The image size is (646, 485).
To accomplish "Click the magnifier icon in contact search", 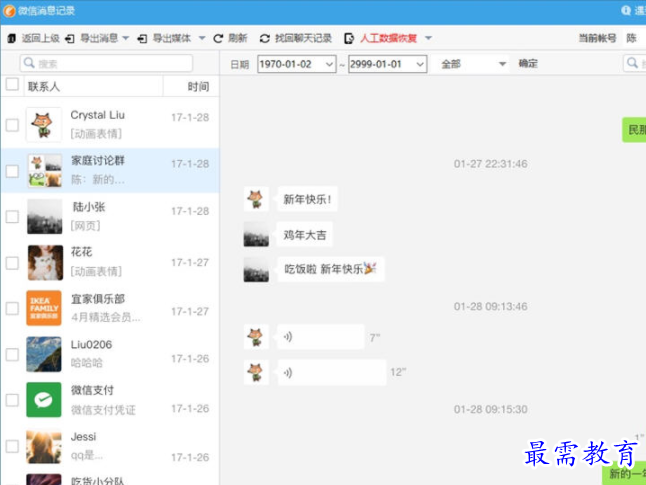I will pyautogui.click(x=29, y=63).
